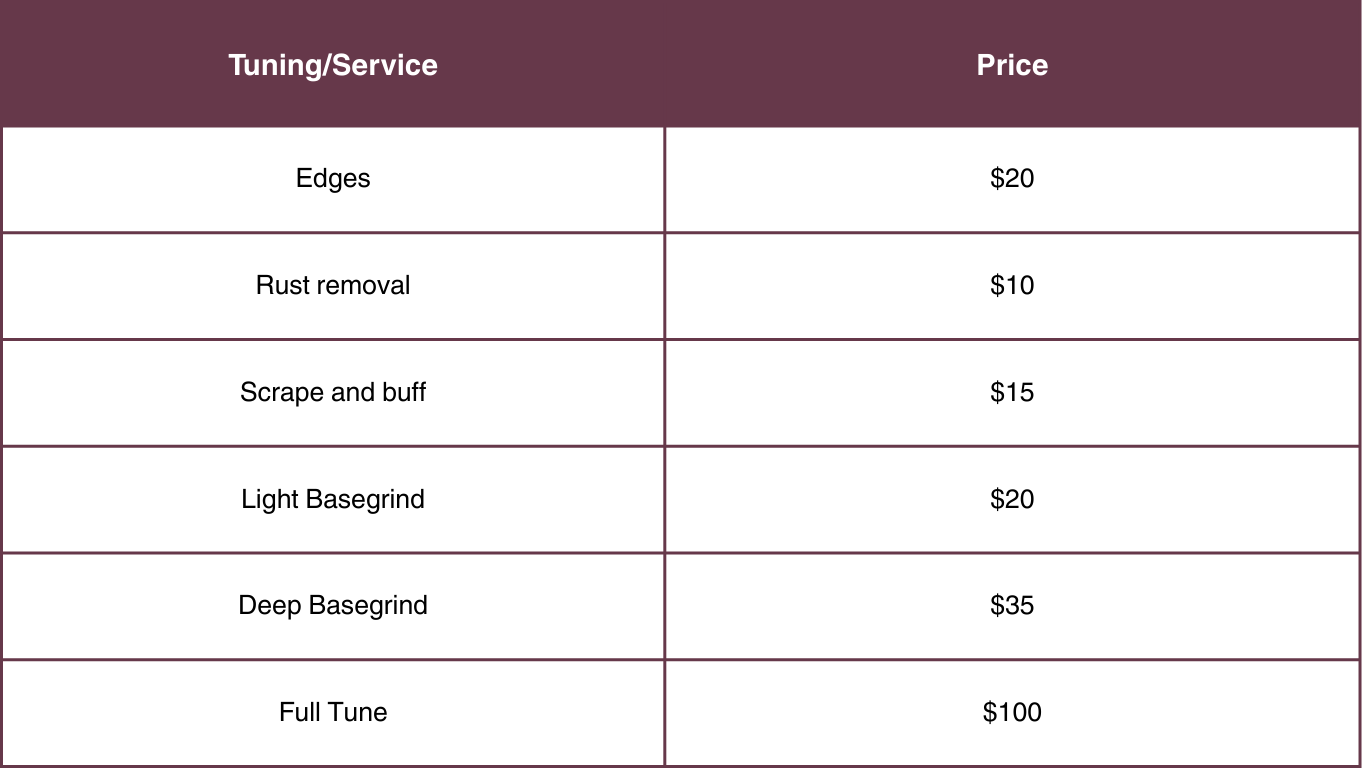Click the word "buff" in the table

click(404, 392)
